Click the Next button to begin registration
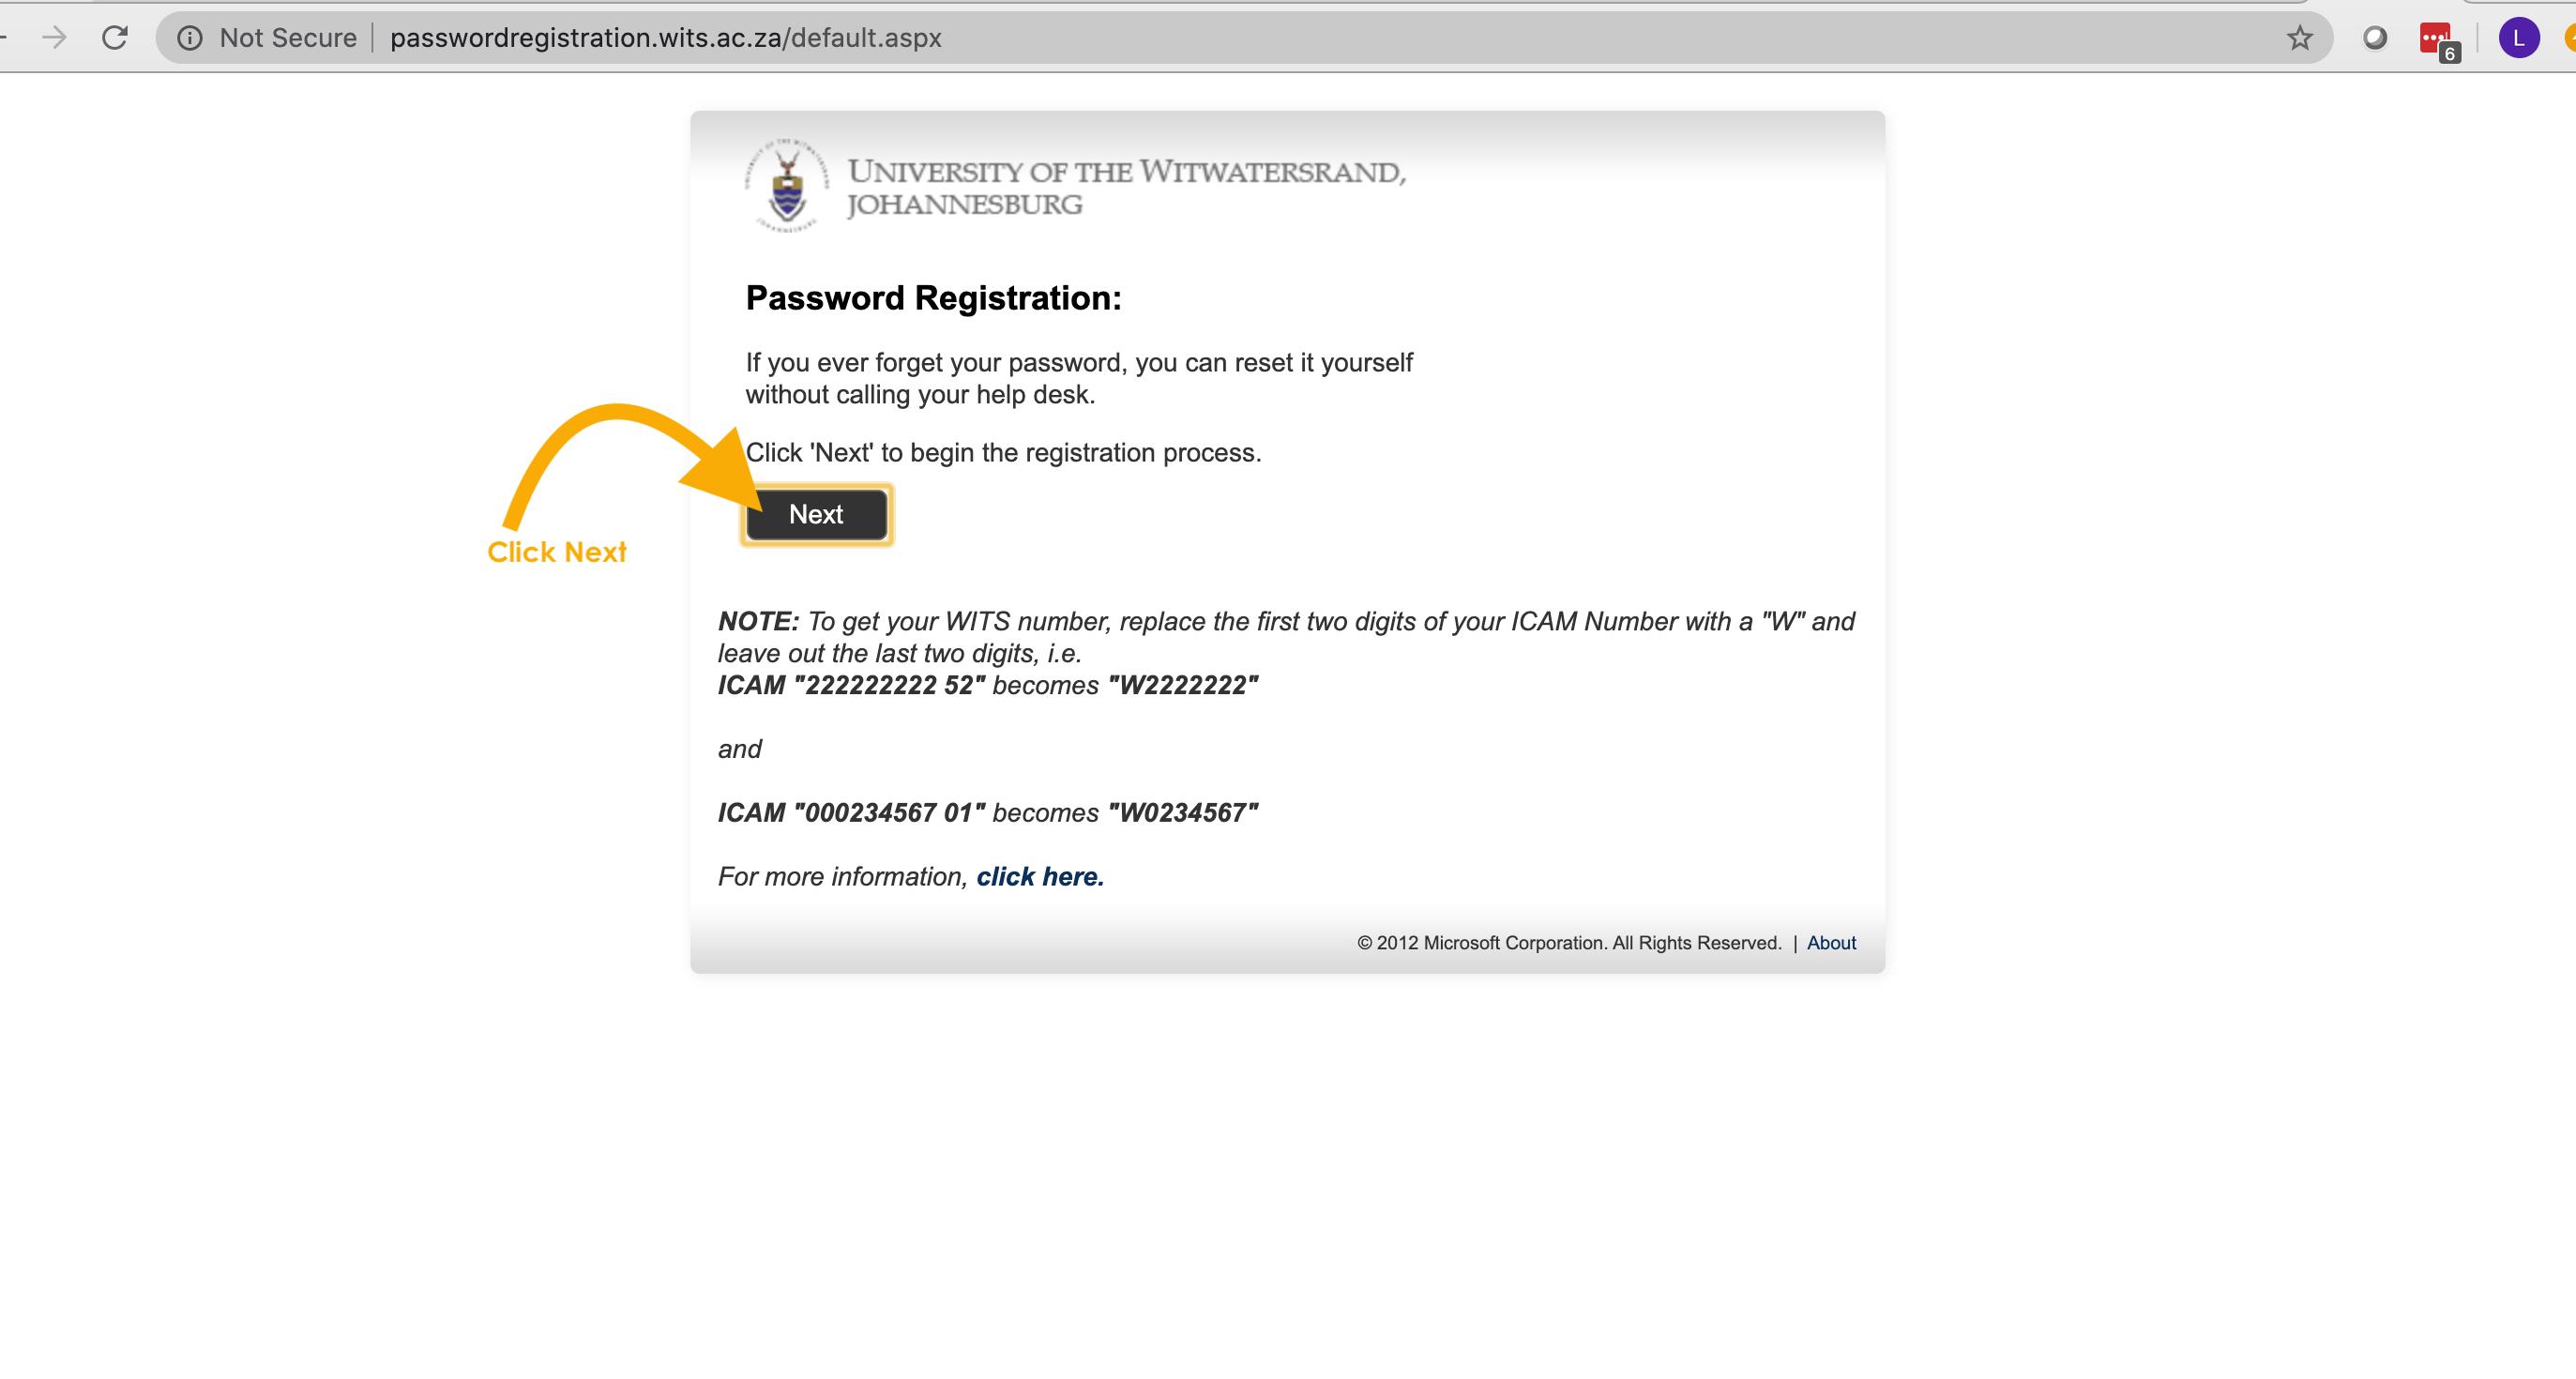 [x=816, y=515]
